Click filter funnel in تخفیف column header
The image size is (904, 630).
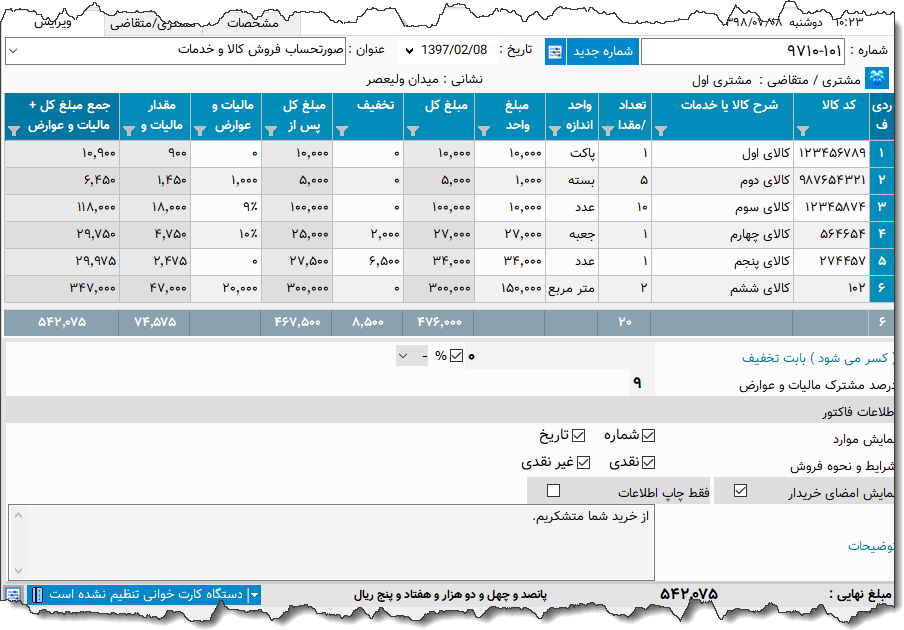pyautogui.click(x=341, y=130)
